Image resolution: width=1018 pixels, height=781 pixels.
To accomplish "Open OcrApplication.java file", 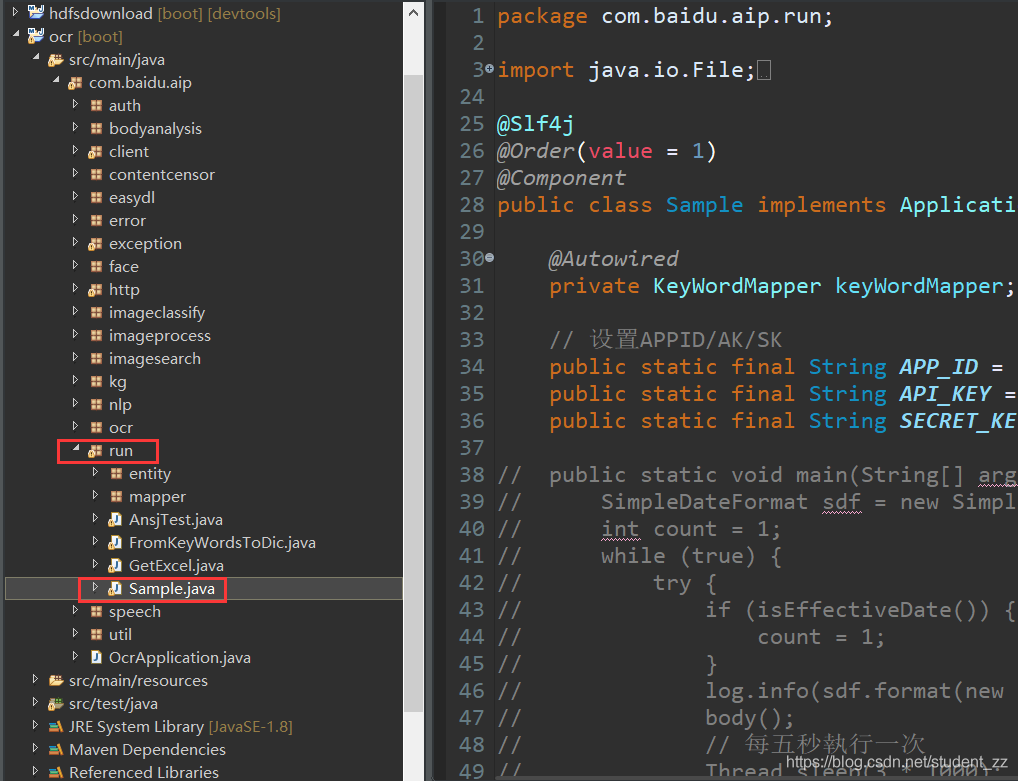I will pos(179,658).
